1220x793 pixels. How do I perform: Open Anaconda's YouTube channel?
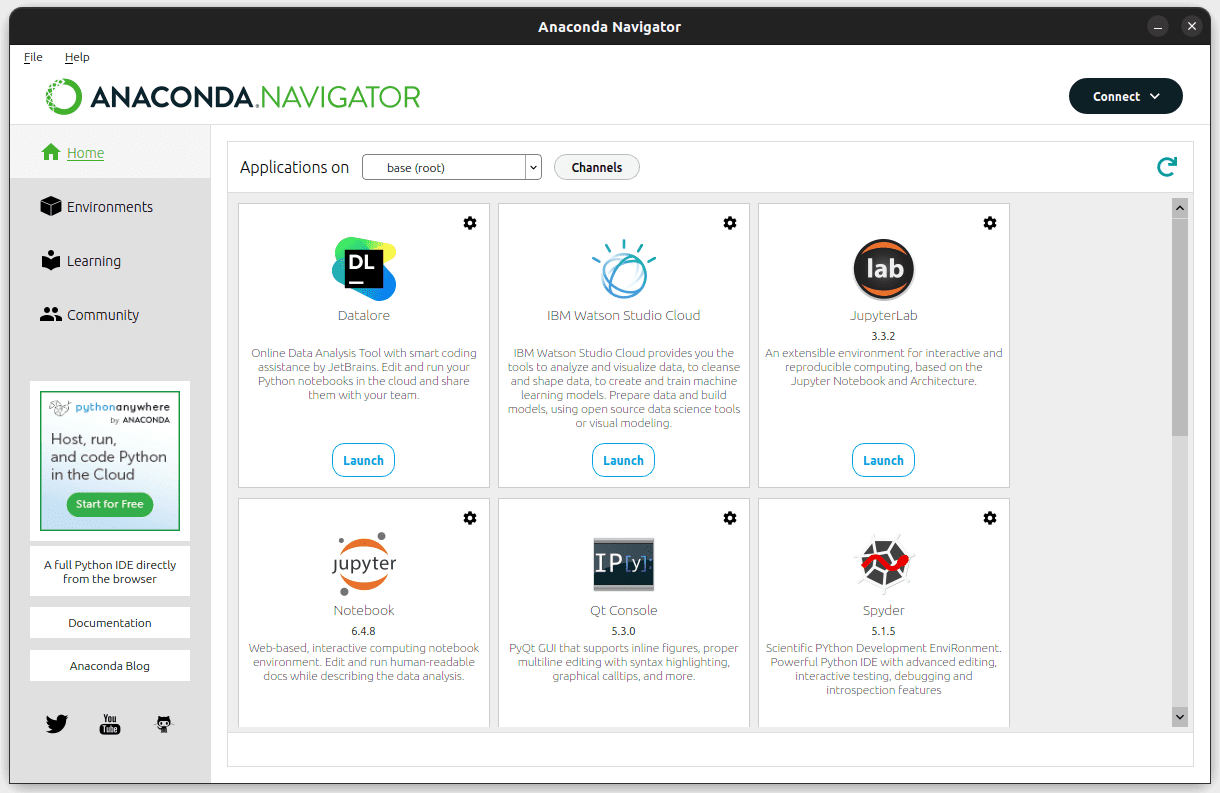(109, 724)
